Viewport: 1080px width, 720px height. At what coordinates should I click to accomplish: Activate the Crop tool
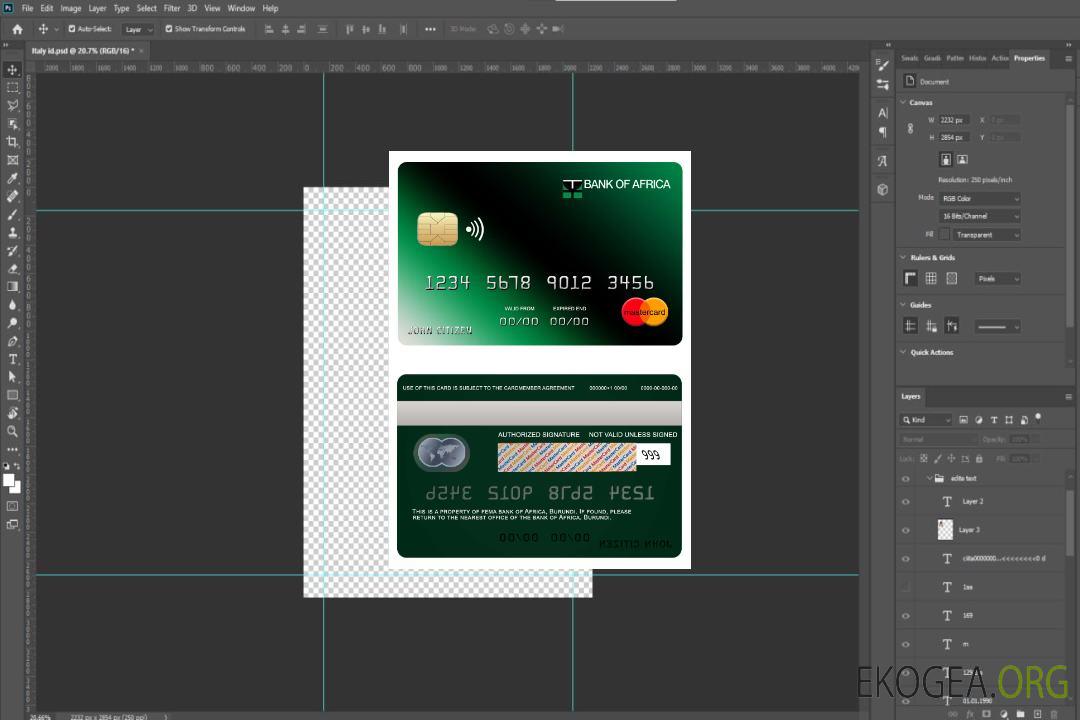[x=12, y=141]
